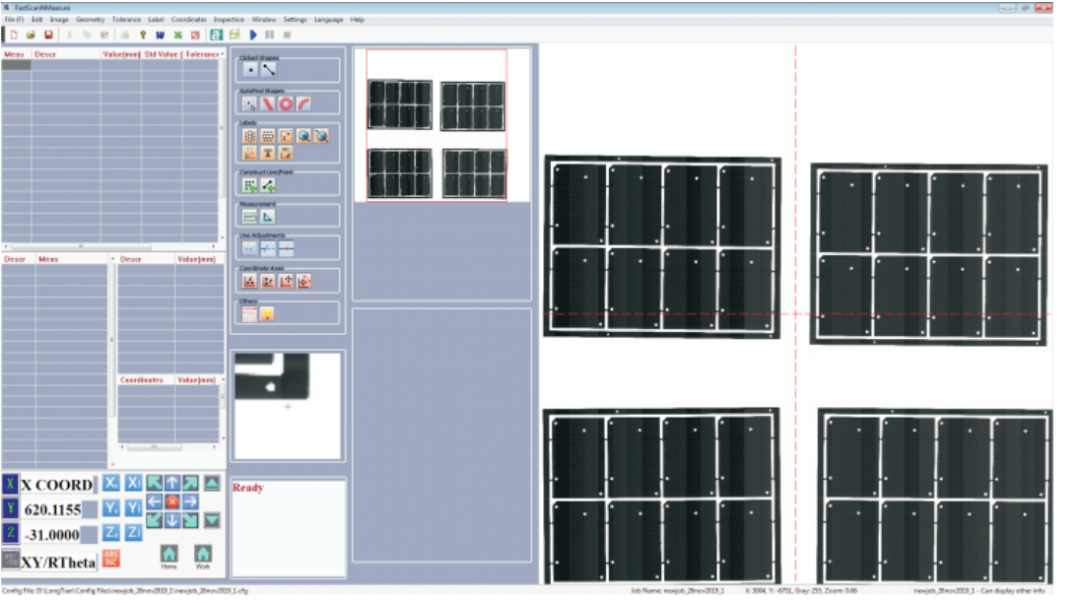The image size is (1080, 603).
Task: Select the clicked point shape tool
Action: click(x=250, y=70)
